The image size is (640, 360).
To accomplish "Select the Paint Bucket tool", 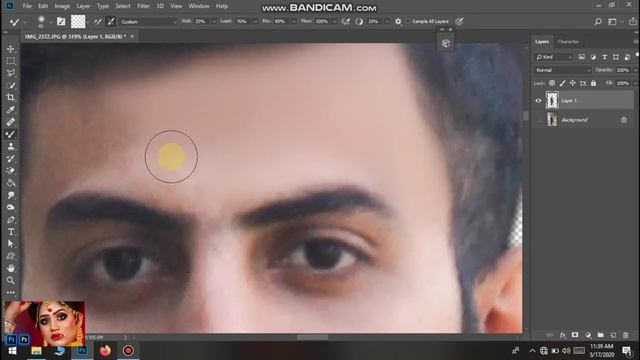I will 11,183.
